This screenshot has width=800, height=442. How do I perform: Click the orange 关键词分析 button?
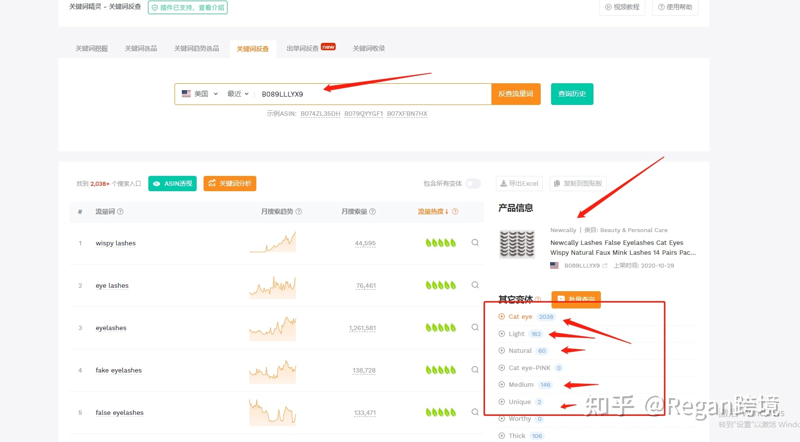tap(230, 184)
